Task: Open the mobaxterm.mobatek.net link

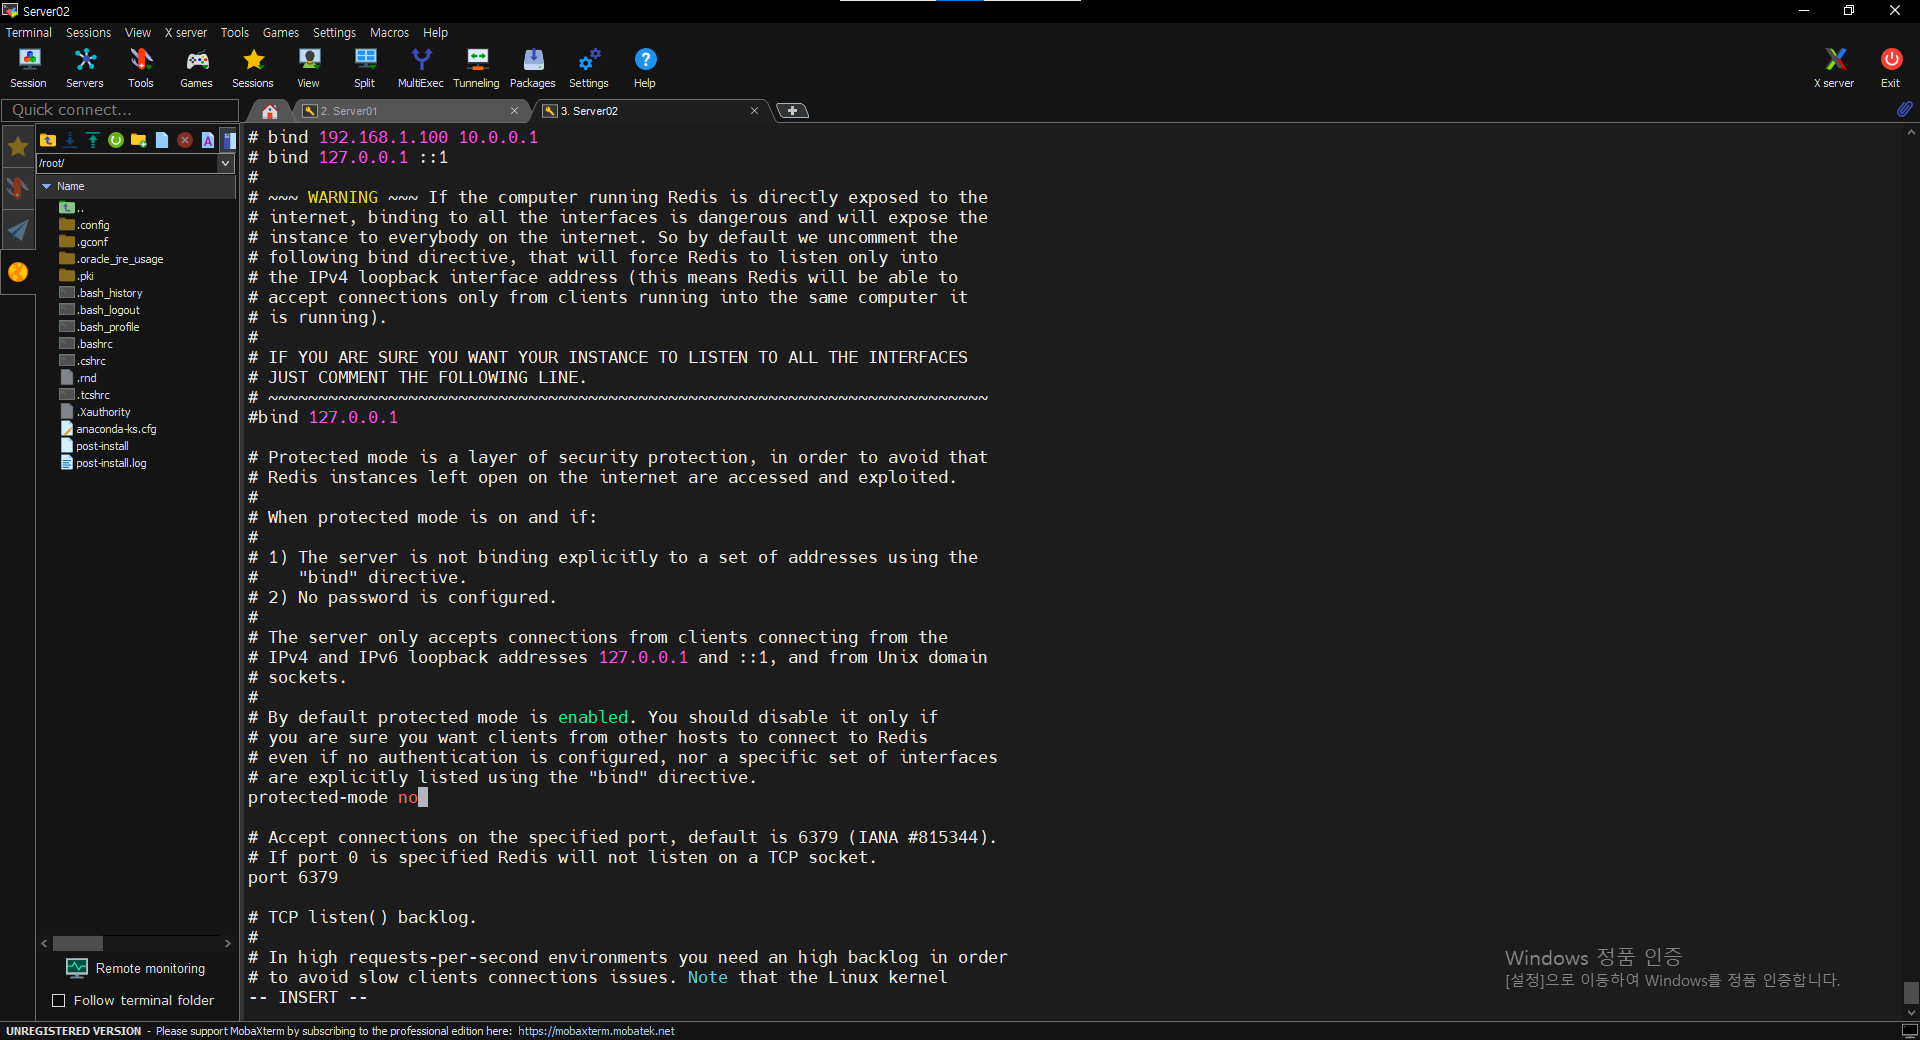Action: tap(596, 1031)
